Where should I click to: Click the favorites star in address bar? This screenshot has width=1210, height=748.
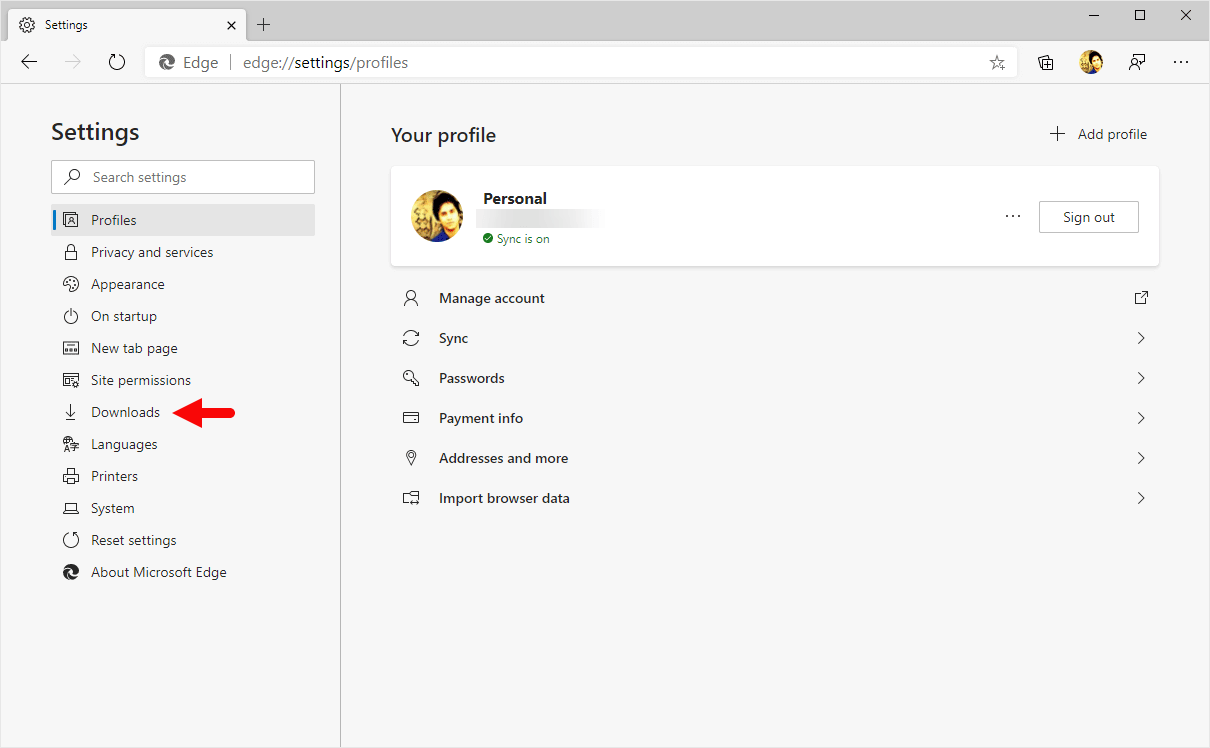click(x=997, y=62)
